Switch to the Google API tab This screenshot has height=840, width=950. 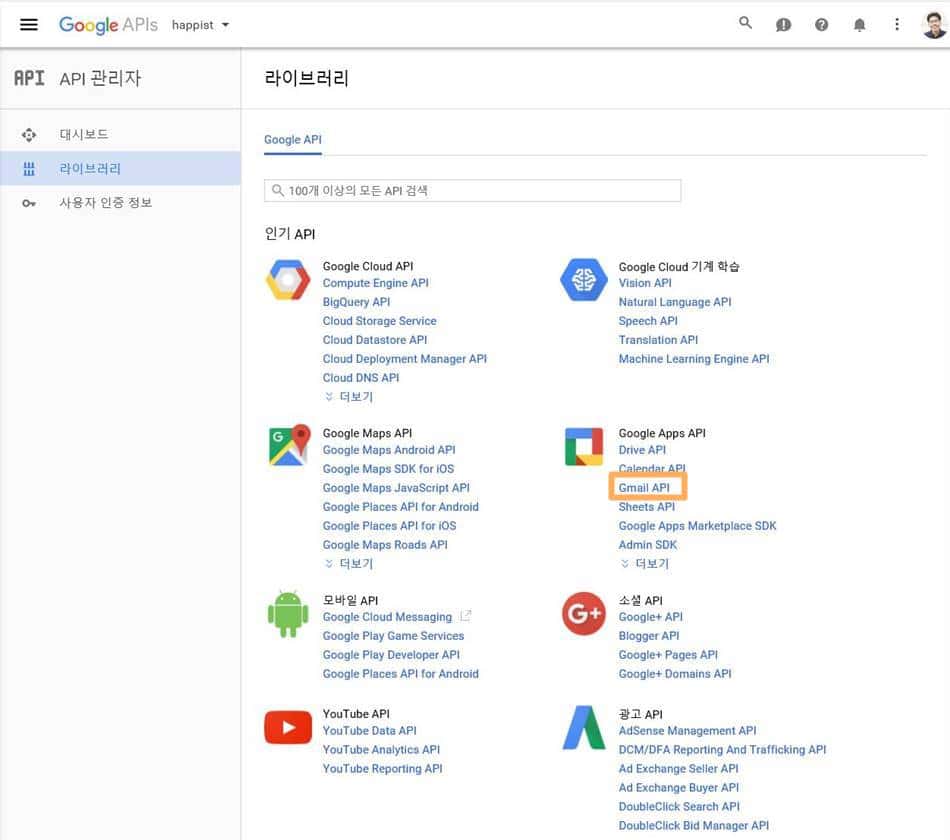(x=292, y=140)
